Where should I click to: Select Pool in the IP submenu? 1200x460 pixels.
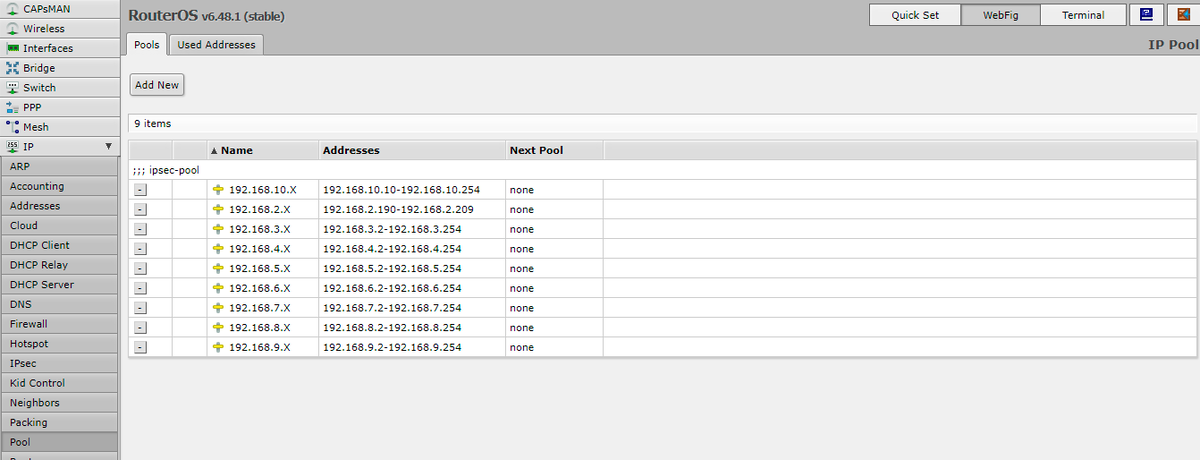59,442
